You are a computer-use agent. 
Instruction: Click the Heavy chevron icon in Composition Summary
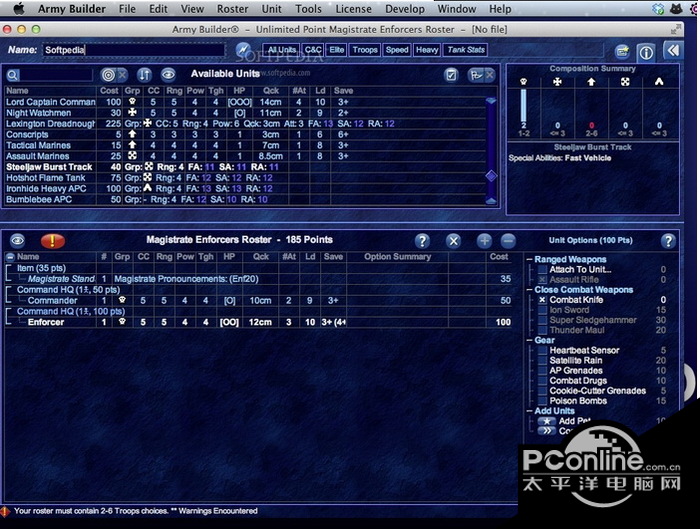pyautogui.click(x=659, y=81)
